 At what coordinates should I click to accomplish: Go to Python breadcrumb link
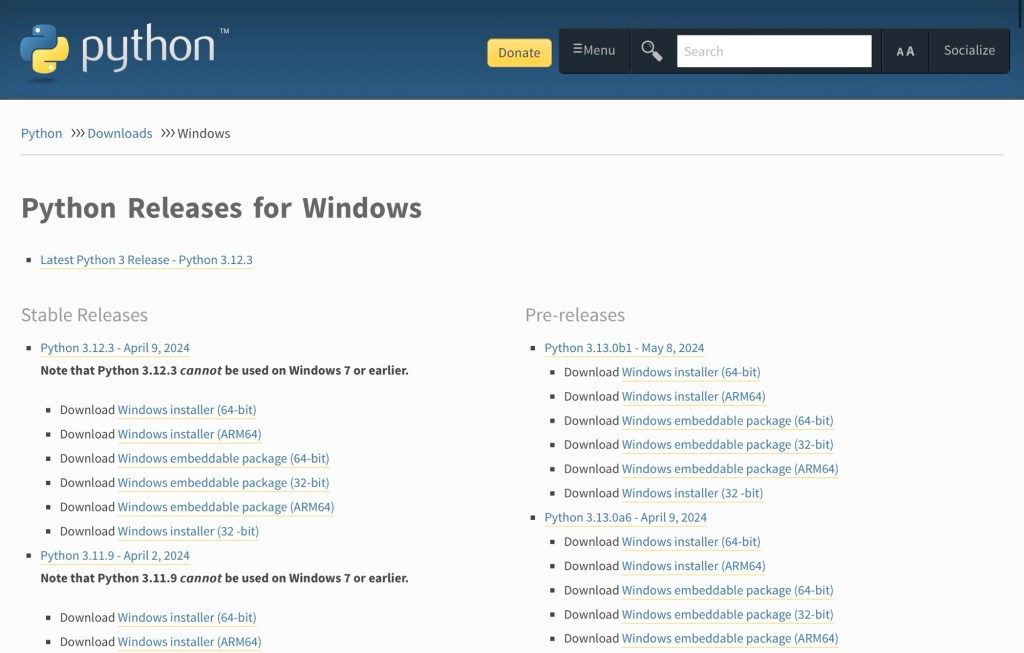pyautogui.click(x=41, y=133)
